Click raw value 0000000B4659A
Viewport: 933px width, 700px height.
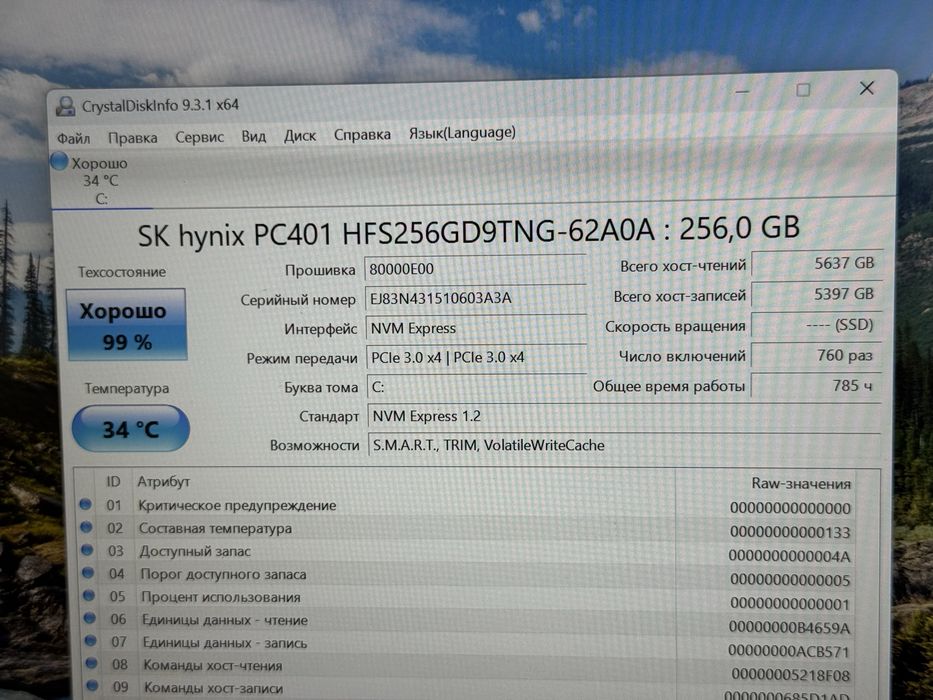pos(790,627)
